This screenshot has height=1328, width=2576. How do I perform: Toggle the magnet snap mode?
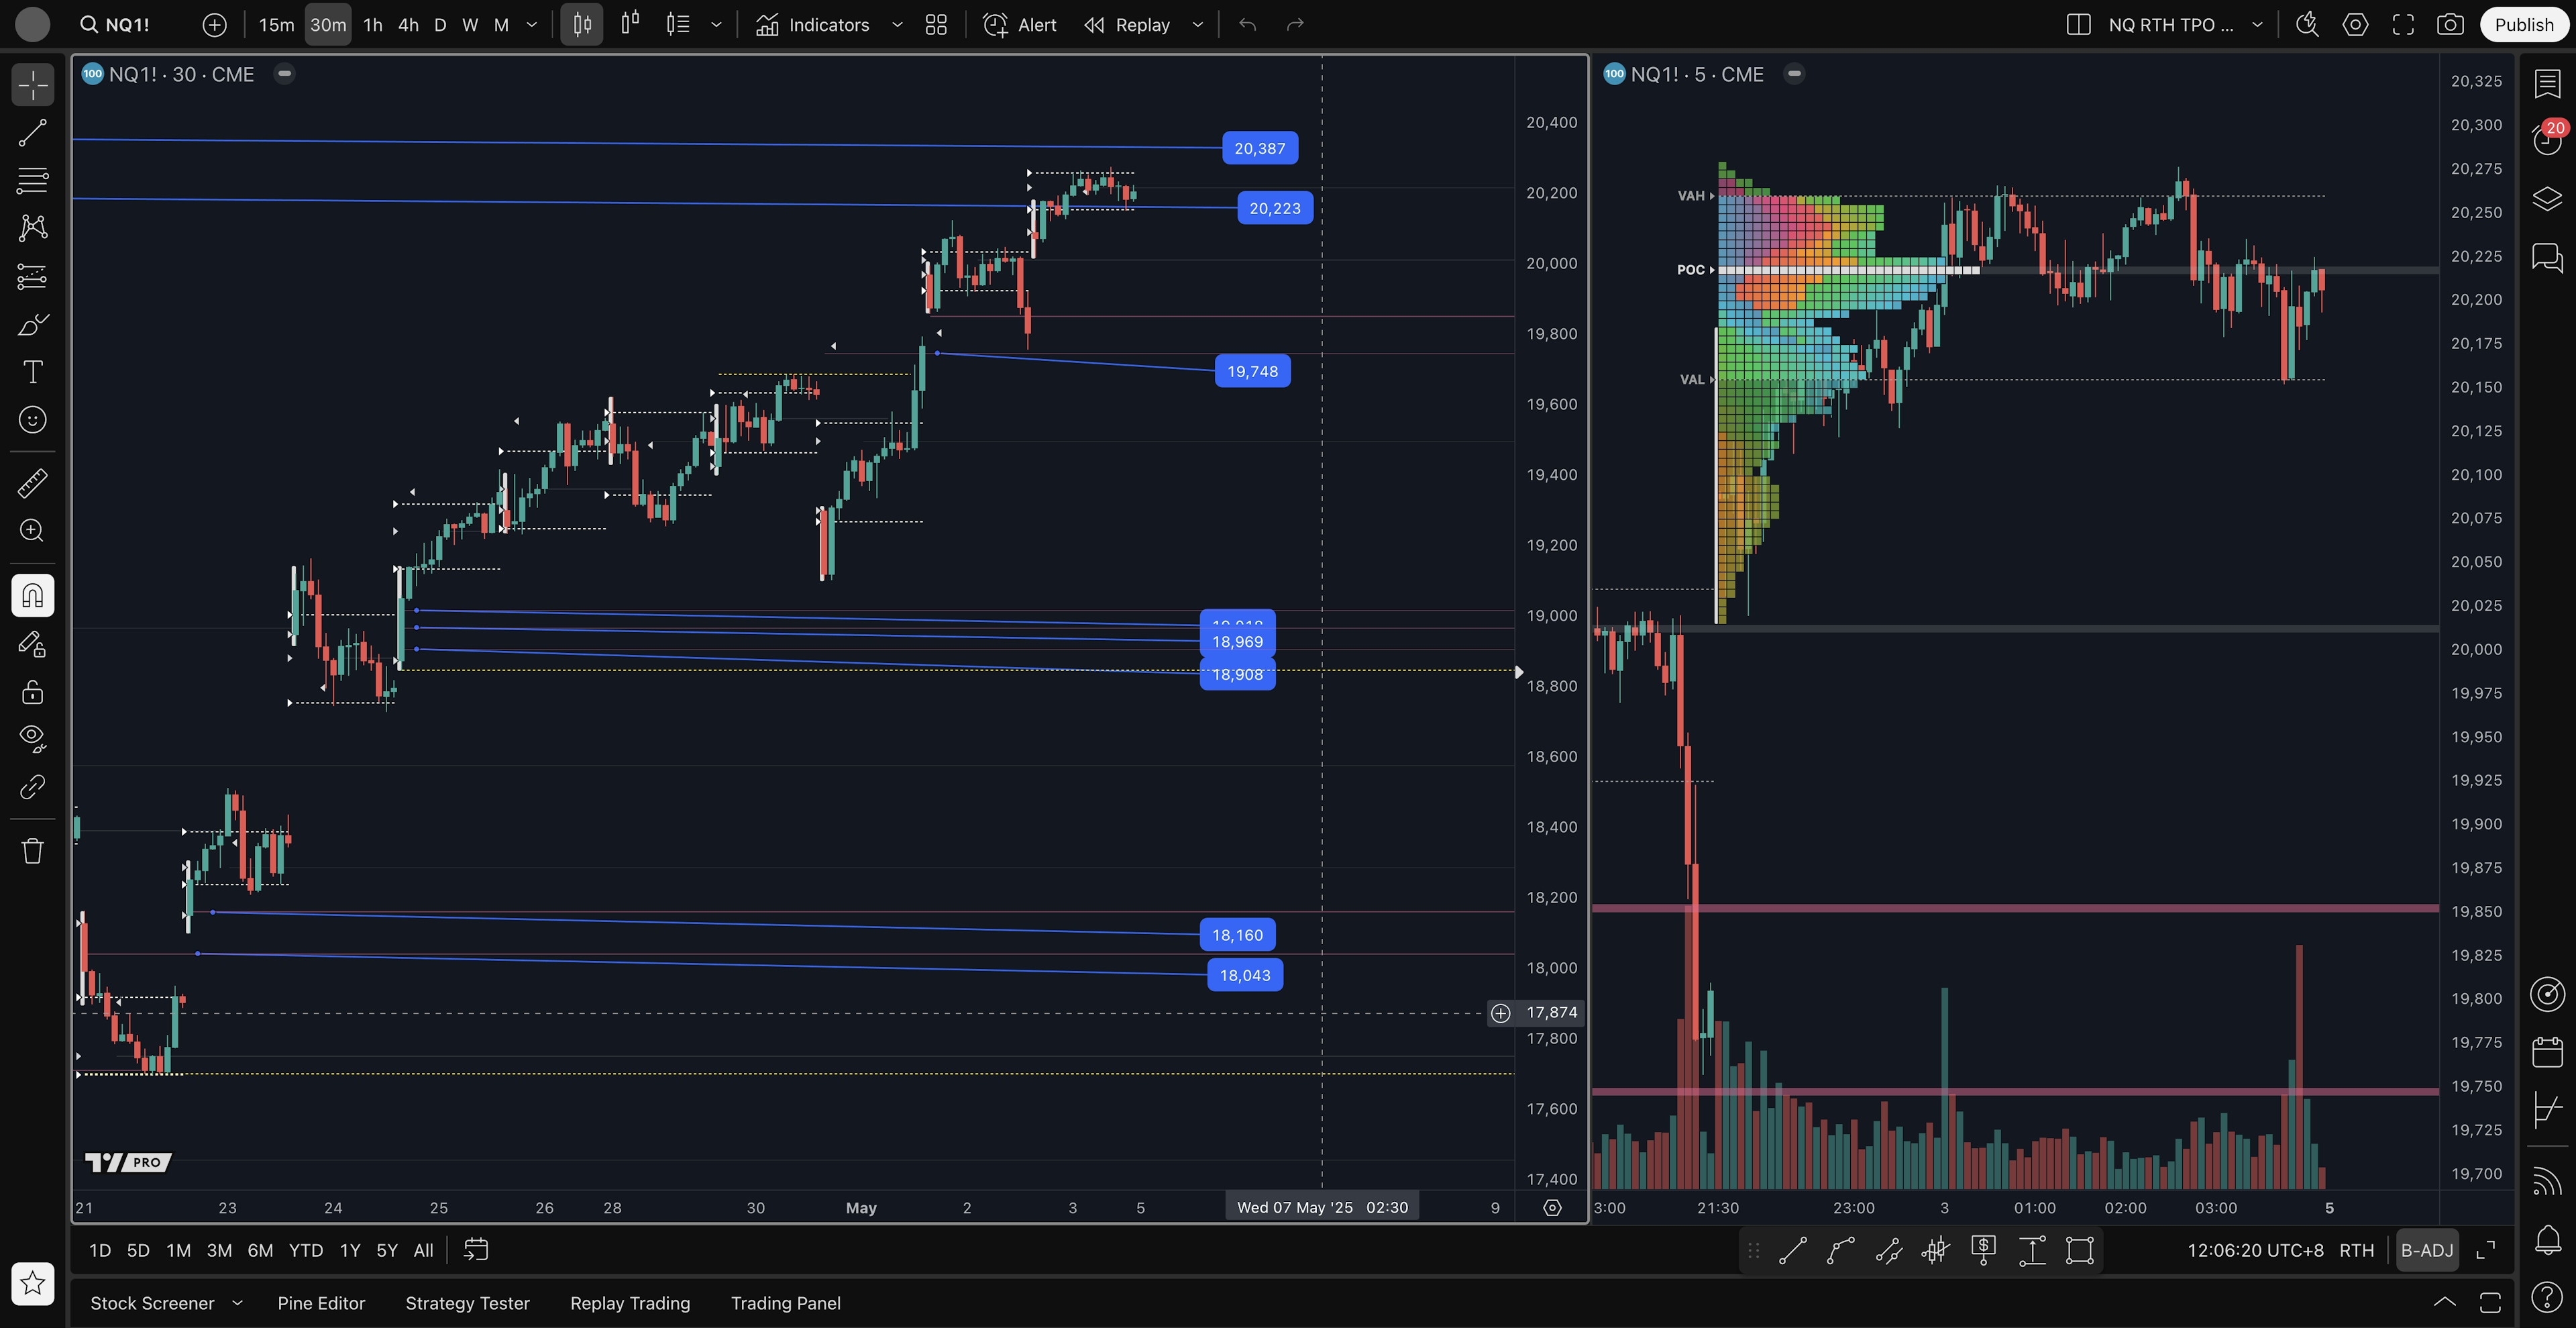[32, 596]
